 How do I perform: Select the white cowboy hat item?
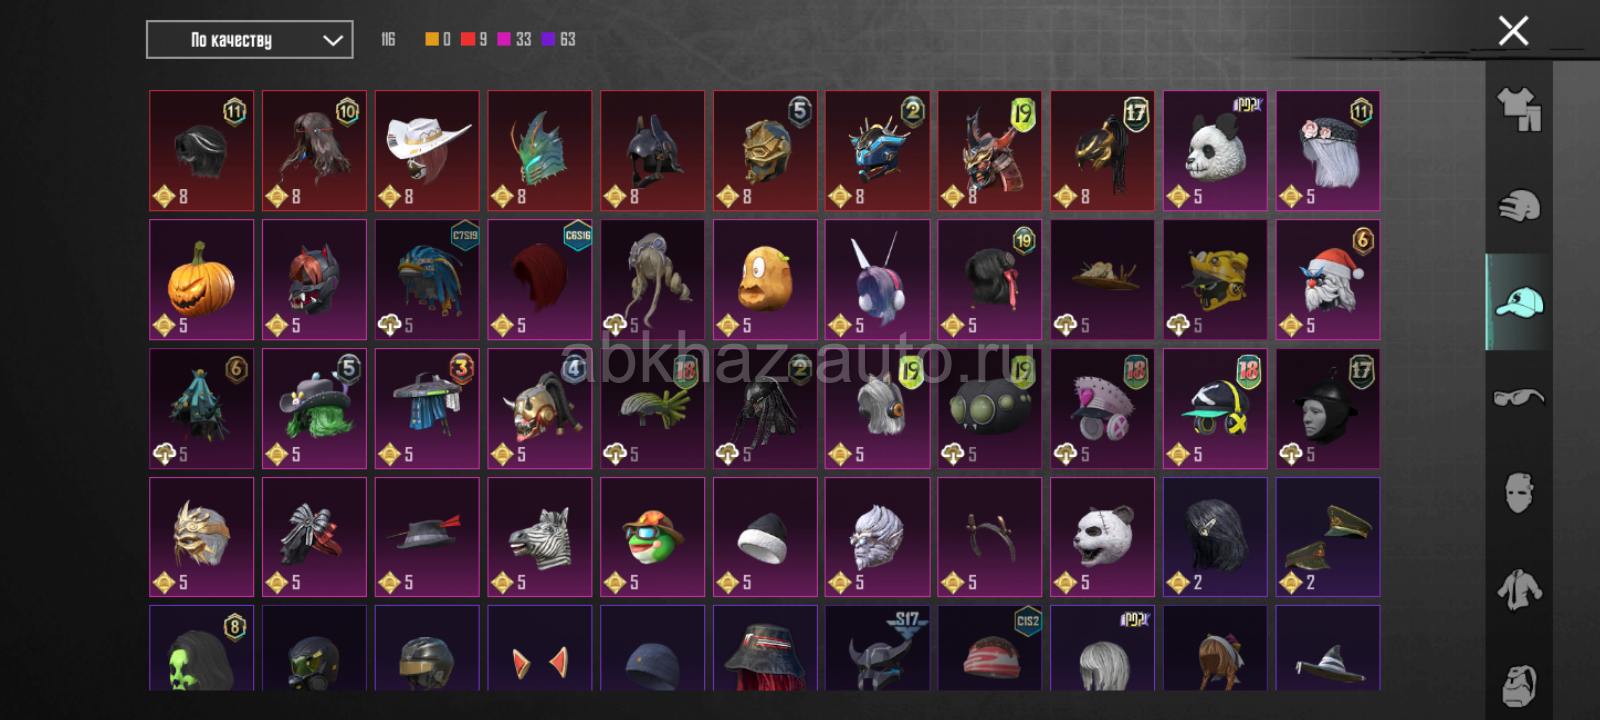pyautogui.click(x=427, y=150)
